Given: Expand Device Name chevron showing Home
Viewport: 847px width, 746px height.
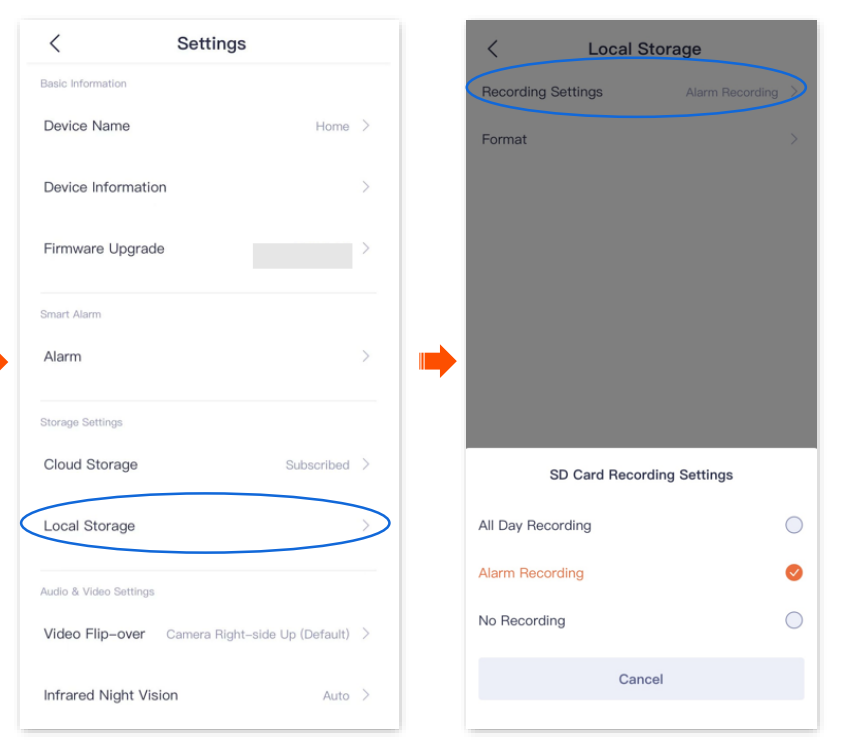Looking at the screenshot, I should pos(366,126).
